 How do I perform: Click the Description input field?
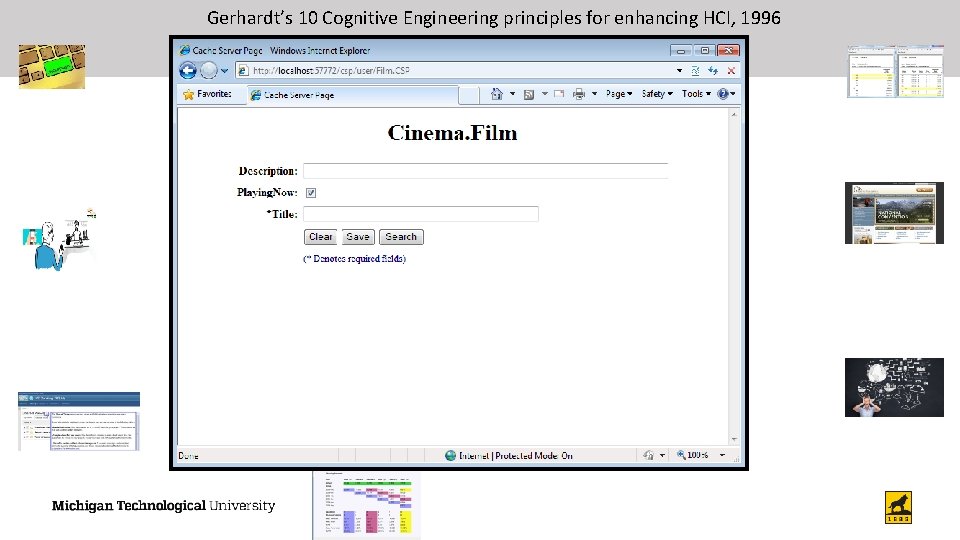click(486, 171)
